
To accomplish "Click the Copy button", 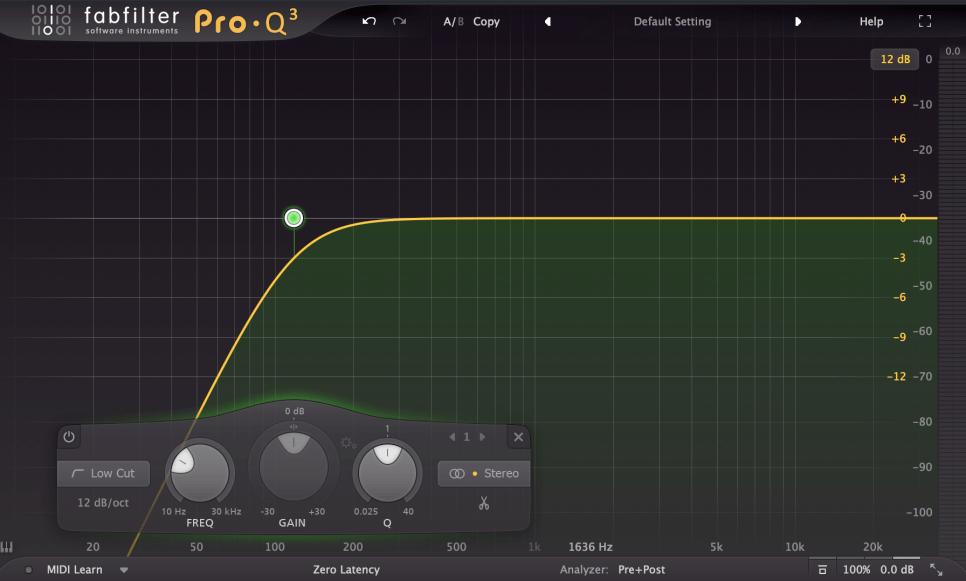I will (x=487, y=21).
